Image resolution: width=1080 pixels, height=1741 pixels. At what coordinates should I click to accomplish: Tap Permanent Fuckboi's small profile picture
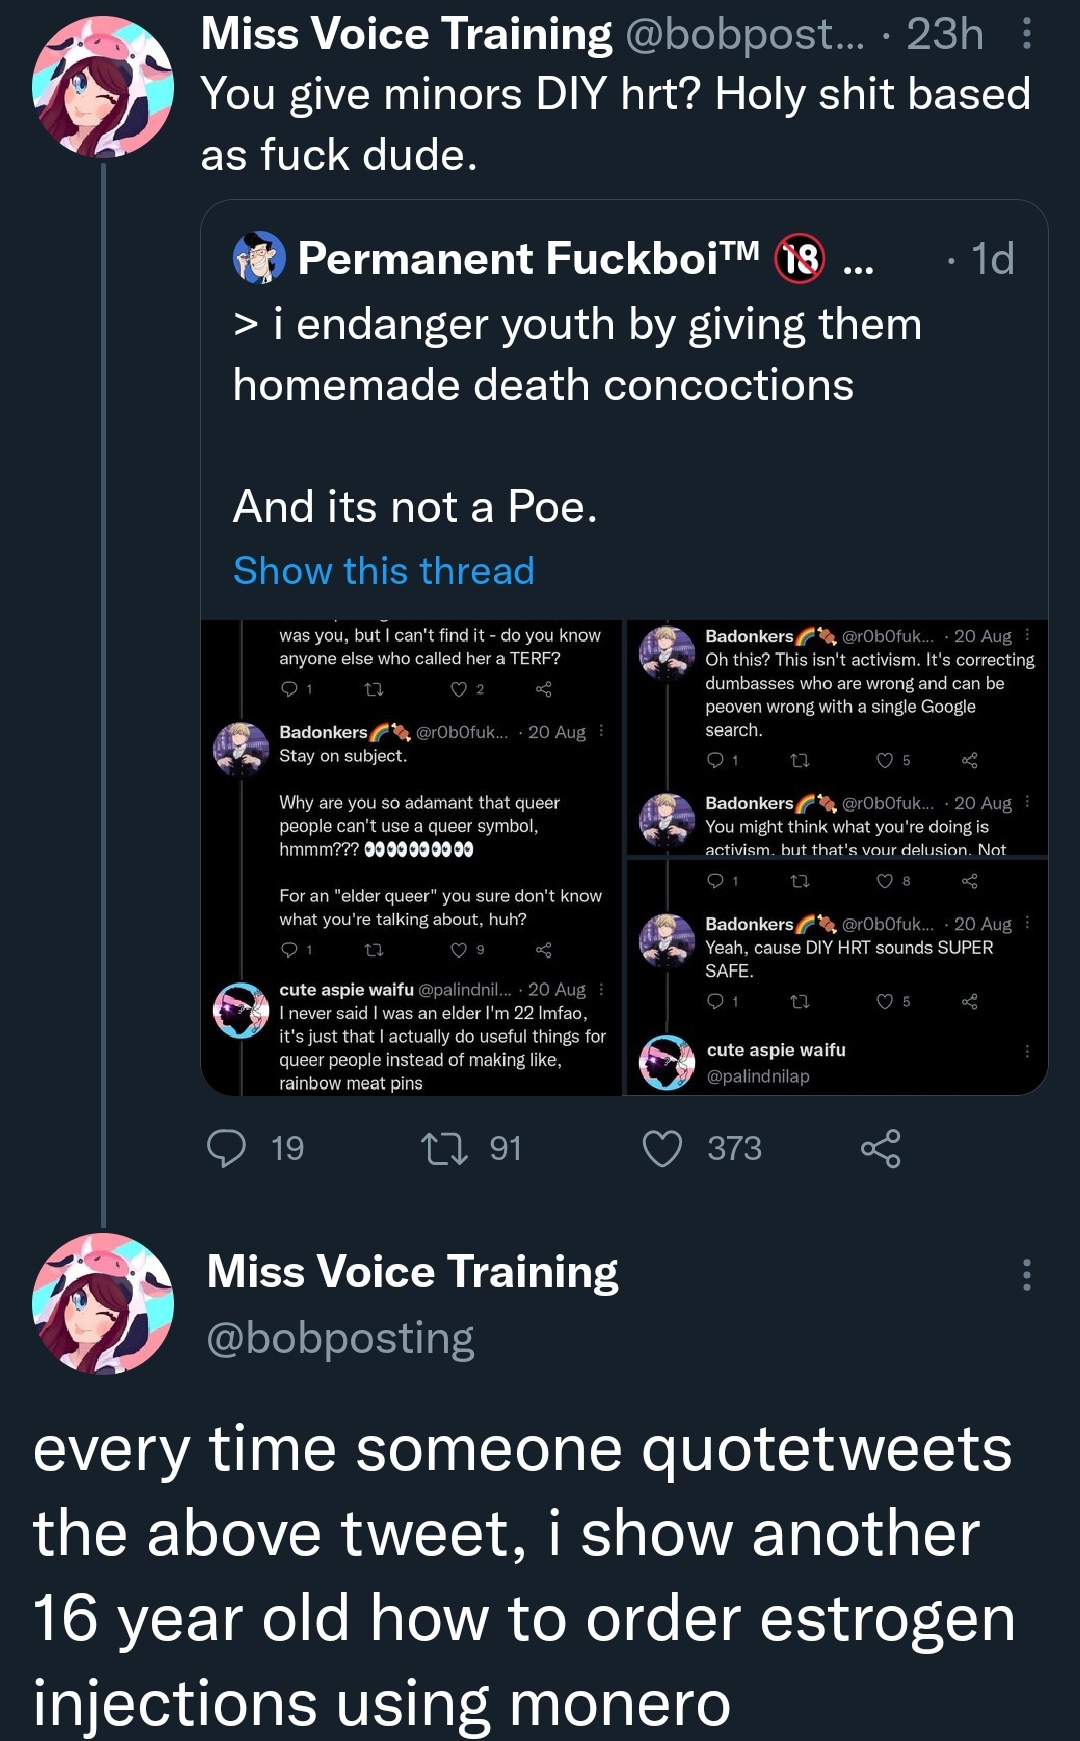259,258
